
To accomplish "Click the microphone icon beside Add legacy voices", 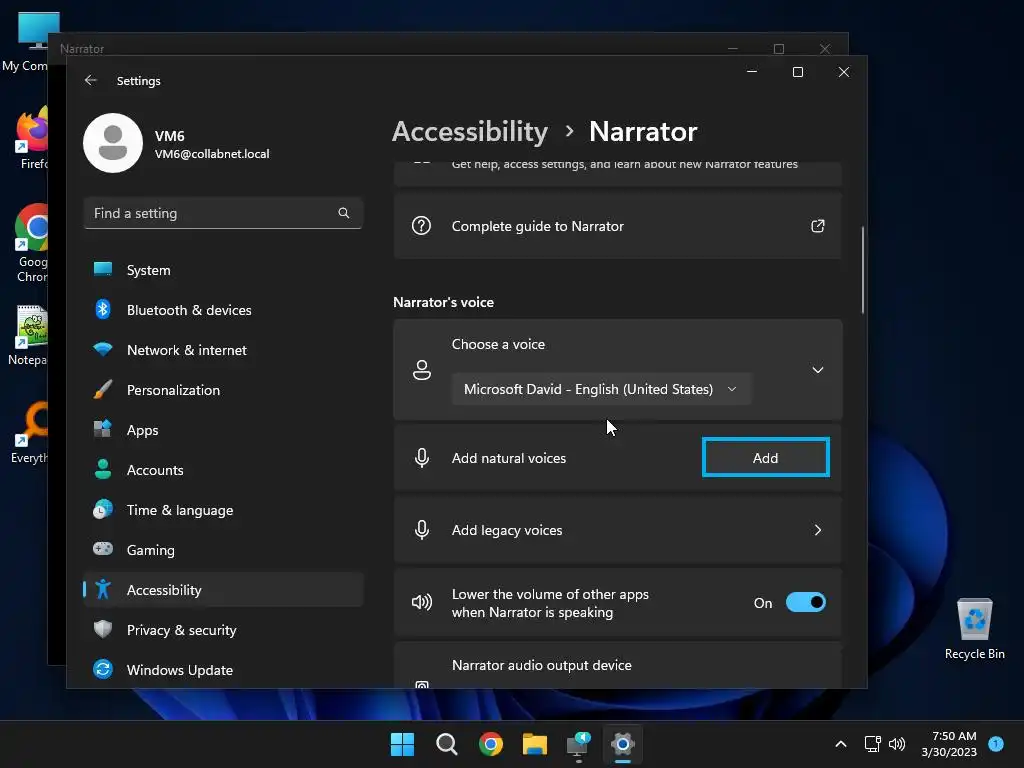I will [422, 530].
